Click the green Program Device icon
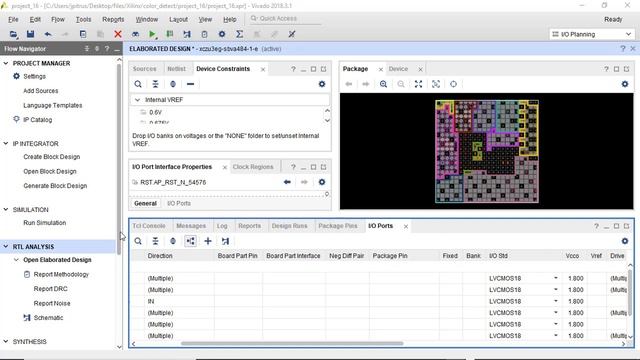The image size is (640, 360). click(x=169, y=34)
